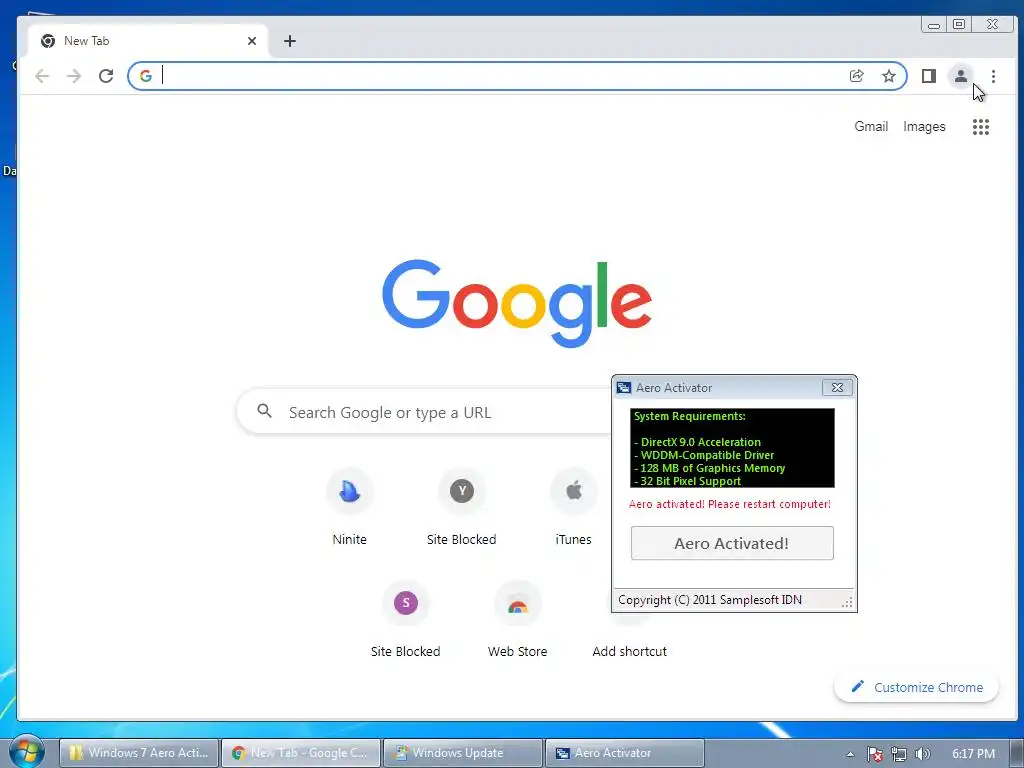Click the Aero Activated! button
This screenshot has width=1024, height=768.
tap(732, 543)
